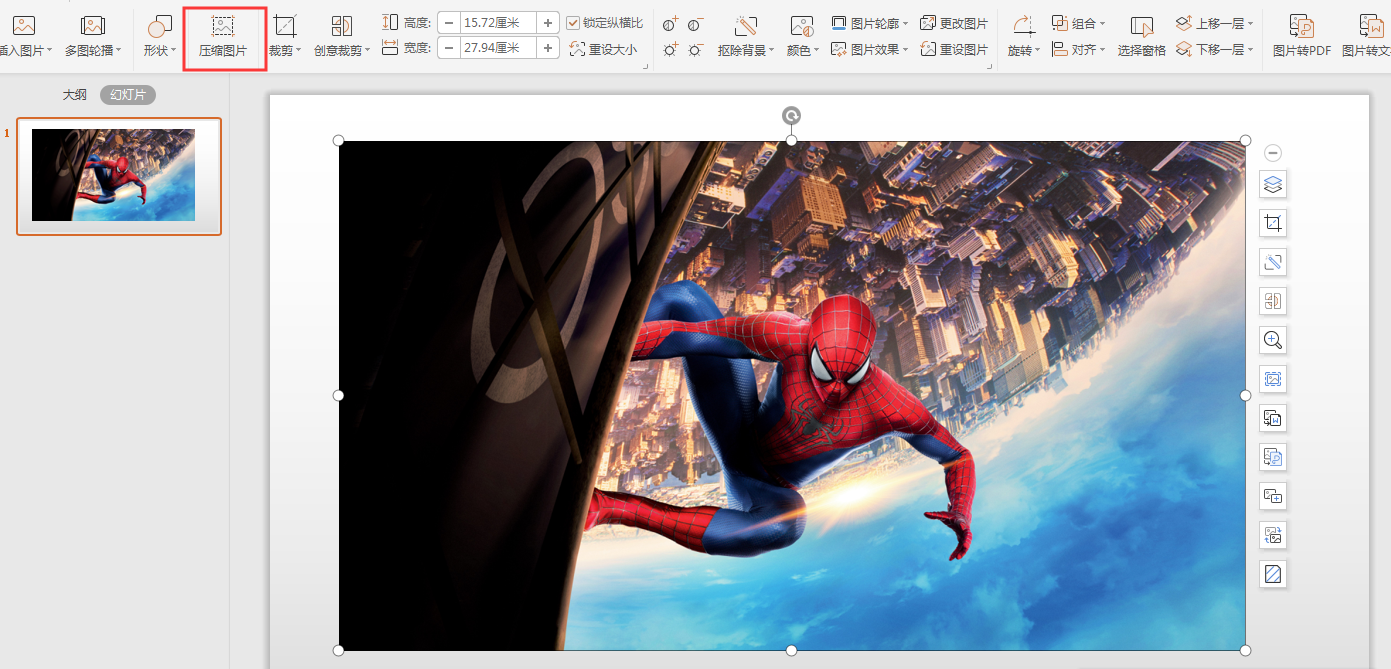Increase contrast with the plus contrast icon
The width and height of the screenshot is (1391, 669).
coord(671,24)
